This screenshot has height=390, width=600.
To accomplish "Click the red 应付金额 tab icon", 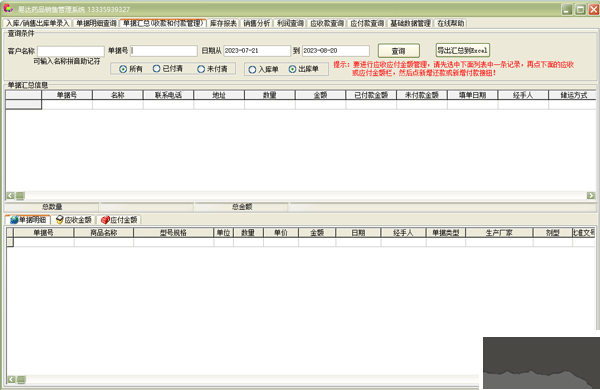I will coord(105,220).
